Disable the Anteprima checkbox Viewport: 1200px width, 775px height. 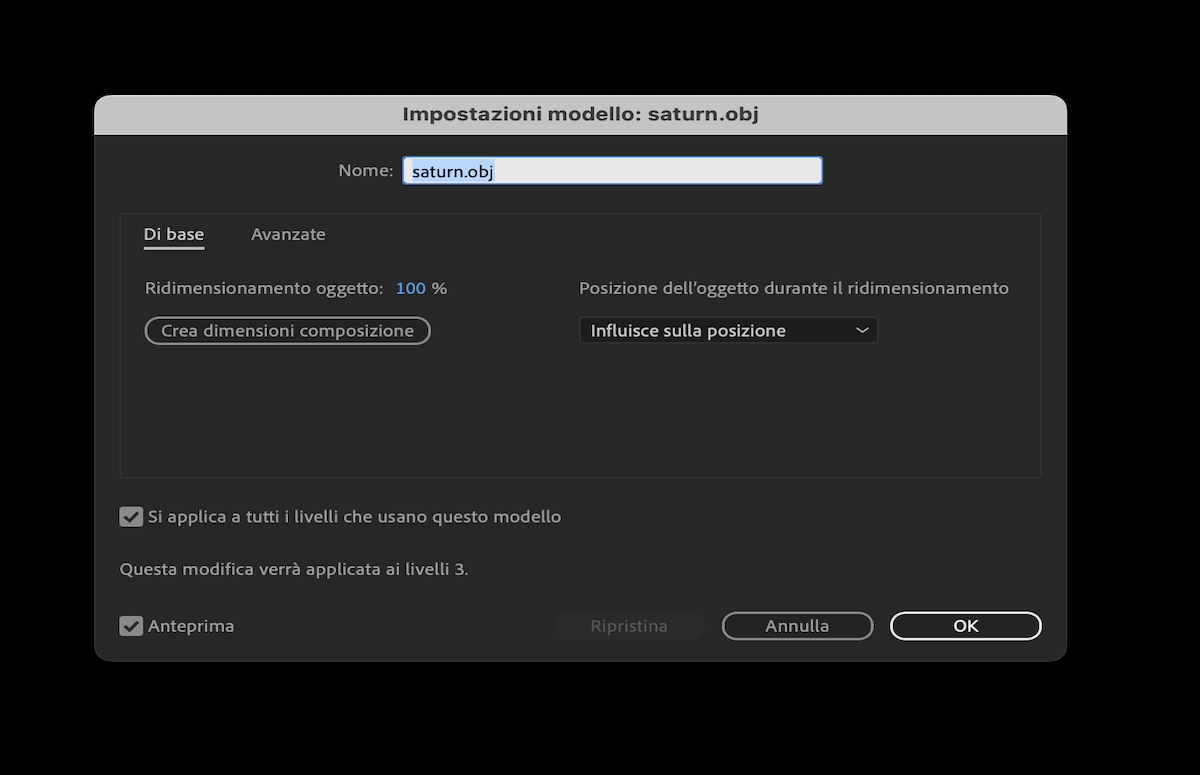click(x=130, y=626)
